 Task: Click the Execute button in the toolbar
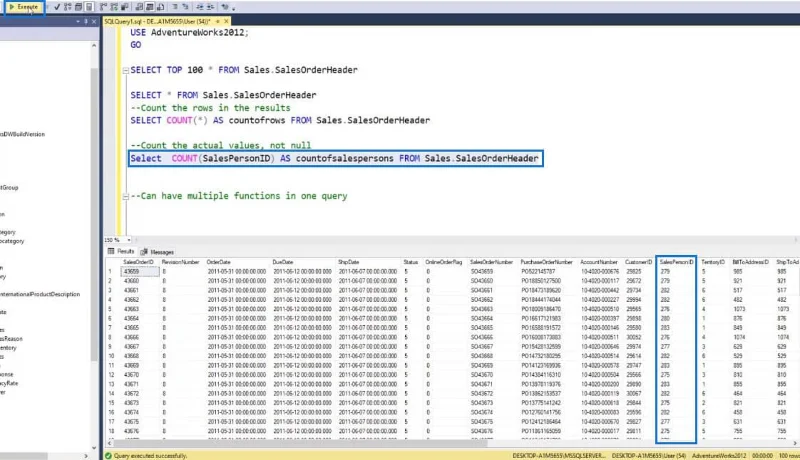(x=24, y=7)
